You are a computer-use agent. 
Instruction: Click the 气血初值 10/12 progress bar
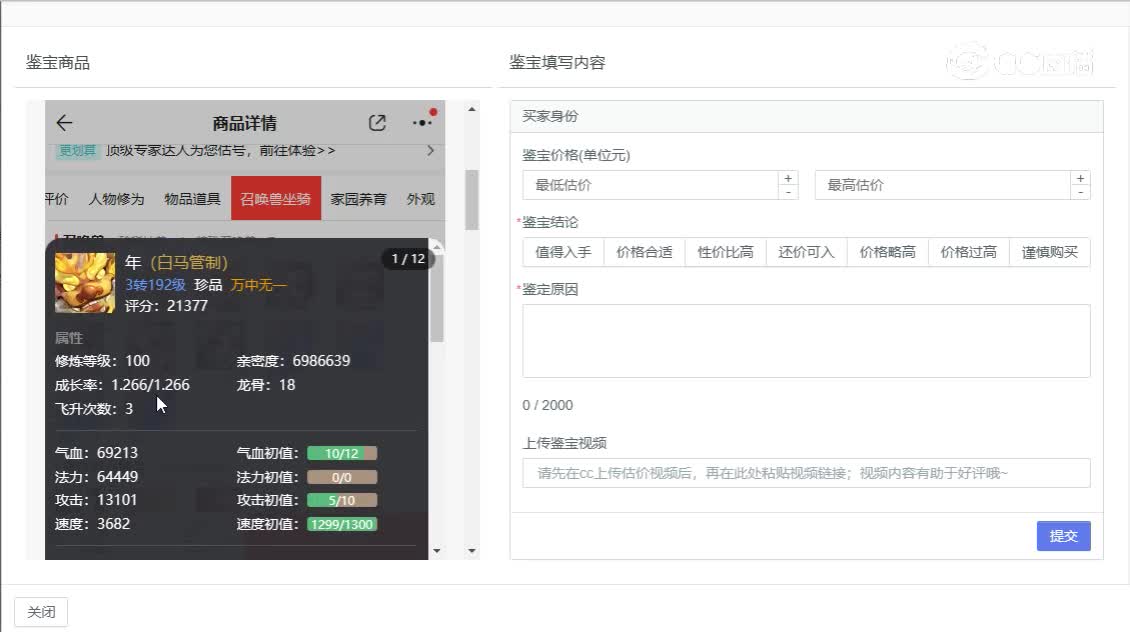[342, 453]
